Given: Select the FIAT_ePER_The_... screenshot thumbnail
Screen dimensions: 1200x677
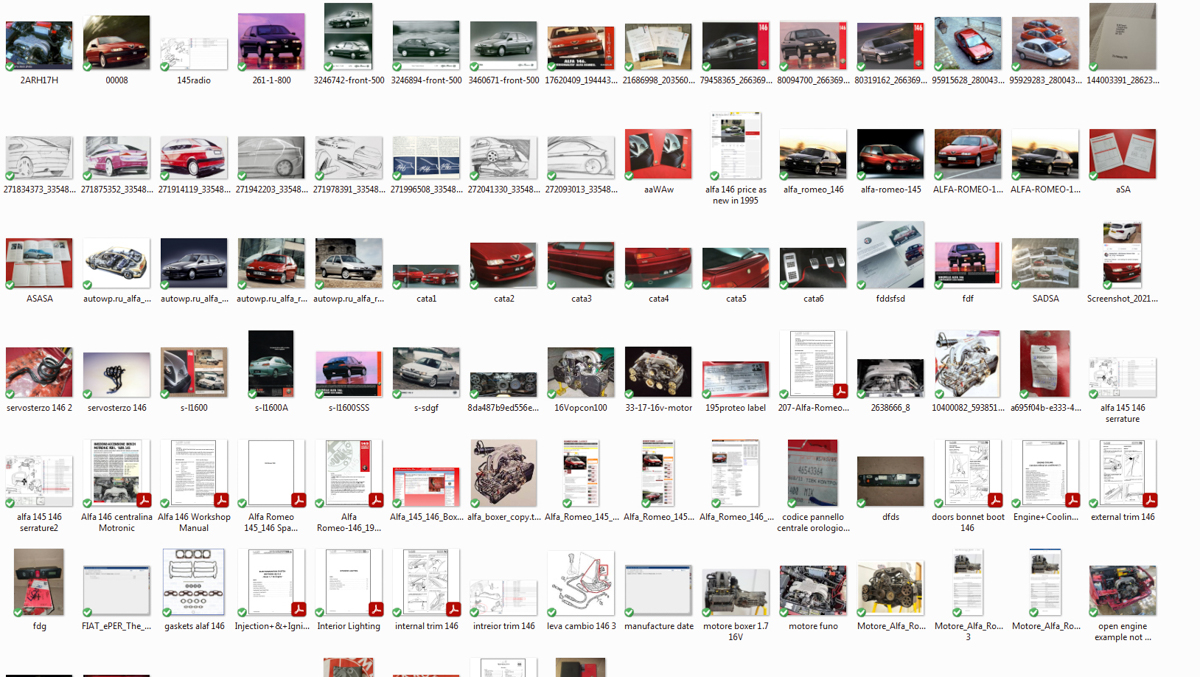Looking at the screenshot, I should click(x=116, y=591).
